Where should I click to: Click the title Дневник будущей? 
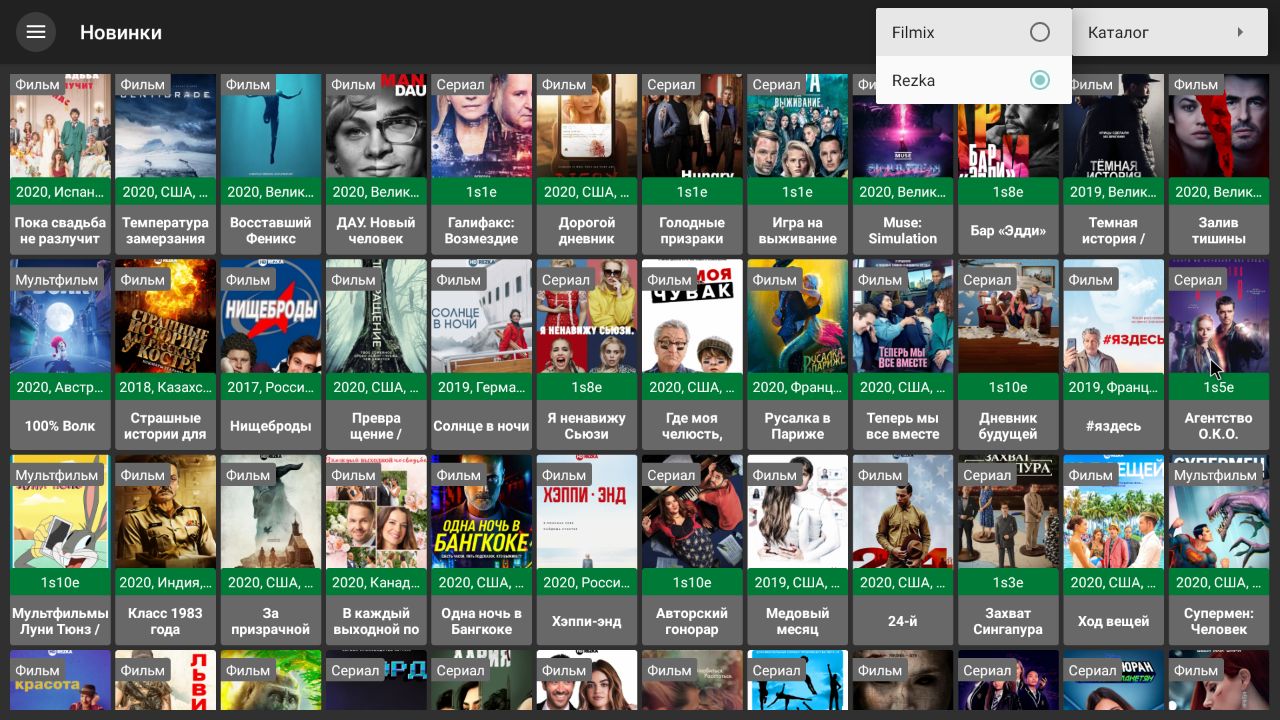(1008, 426)
